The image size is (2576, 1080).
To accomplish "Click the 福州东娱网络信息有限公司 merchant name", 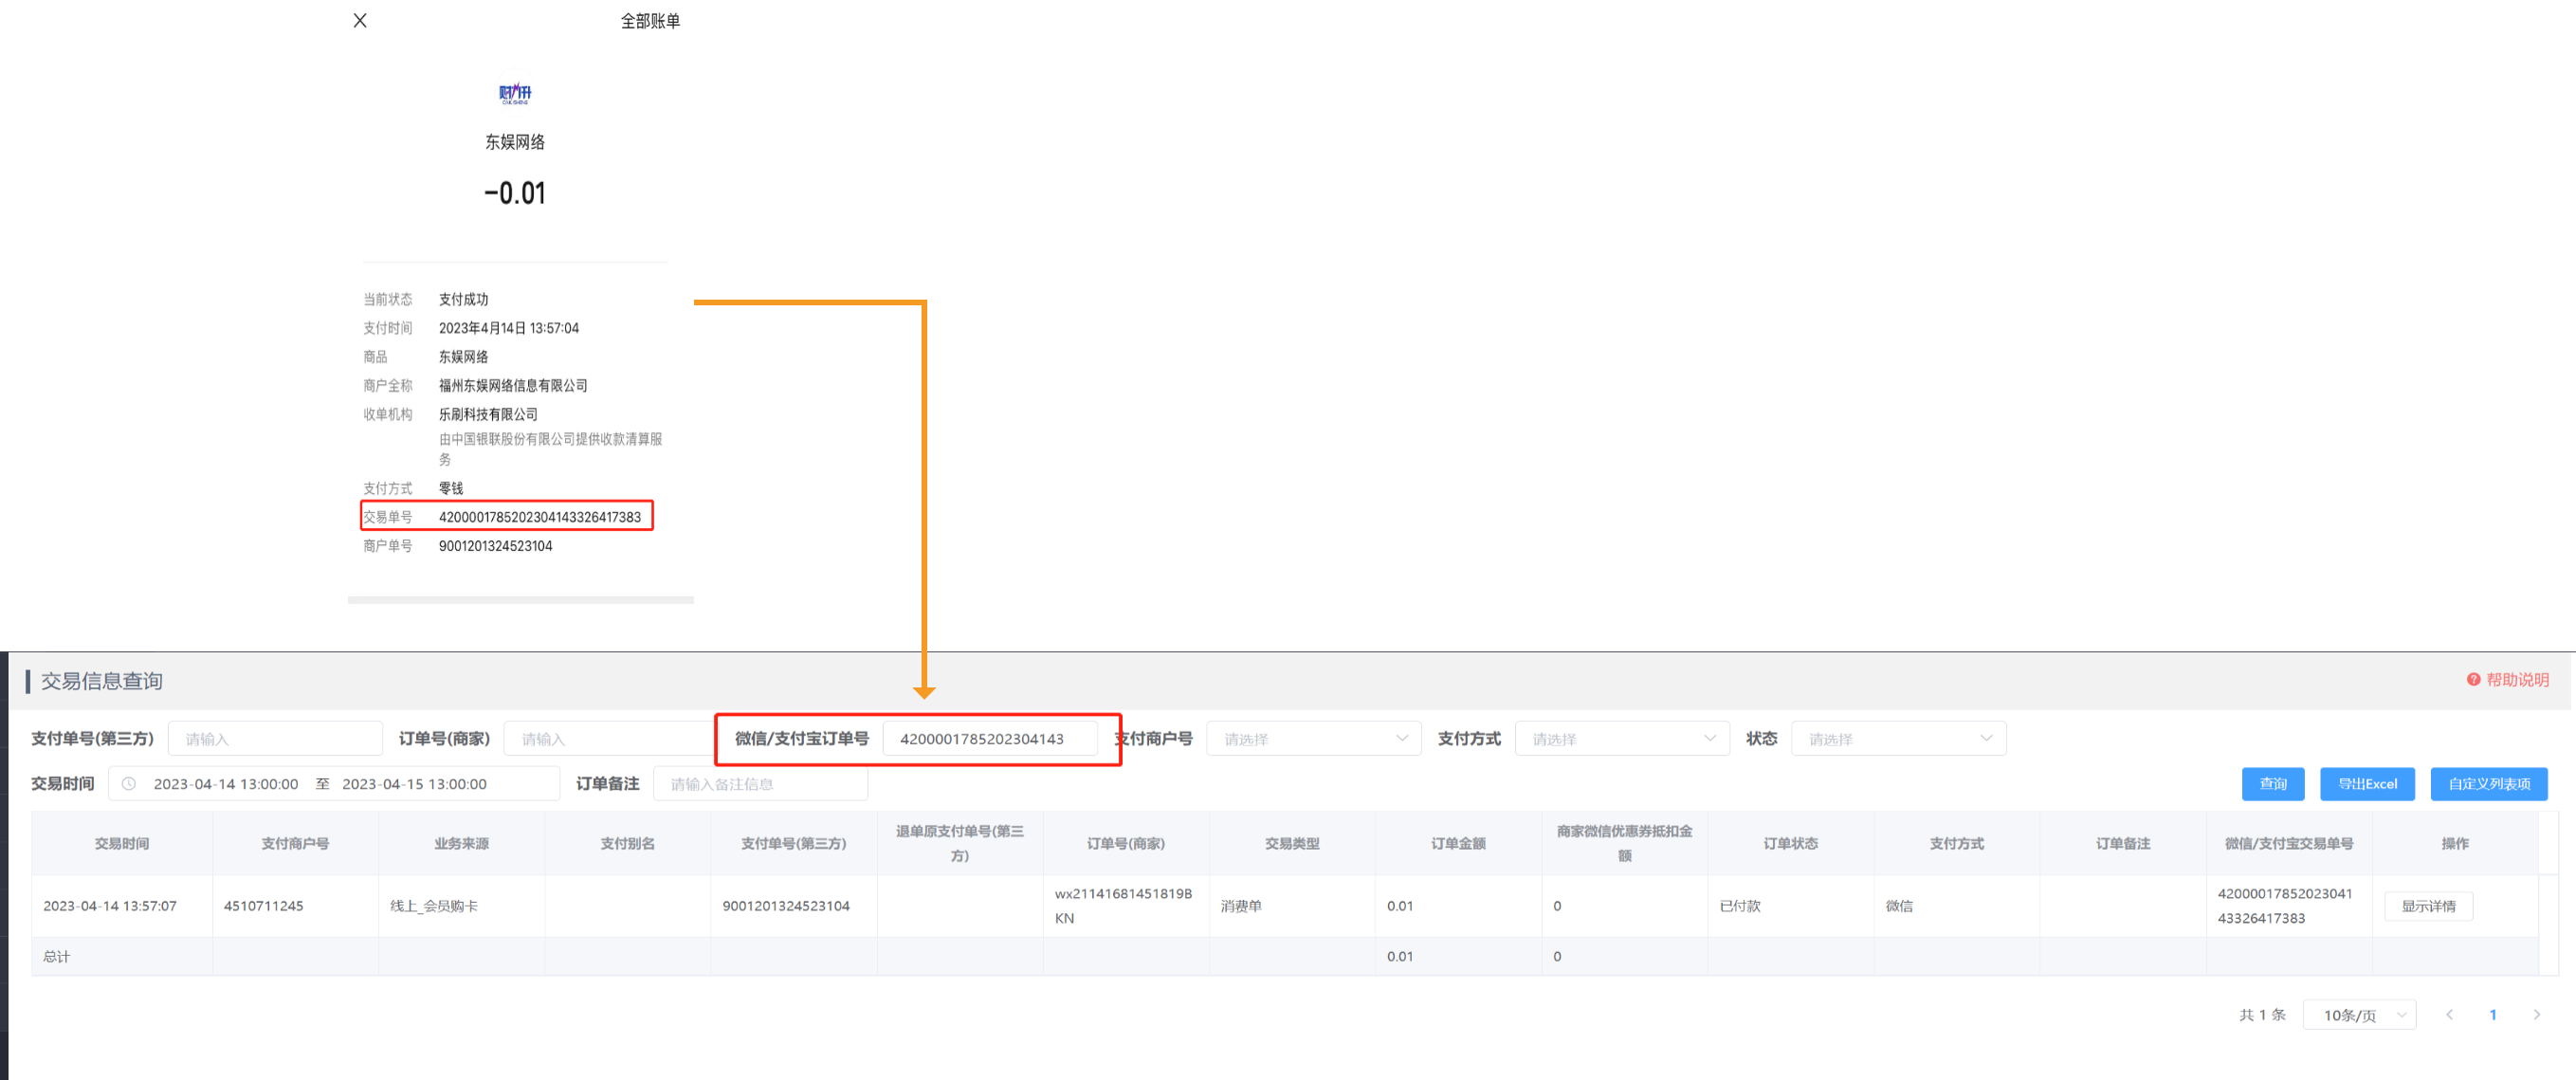I will pos(513,386).
